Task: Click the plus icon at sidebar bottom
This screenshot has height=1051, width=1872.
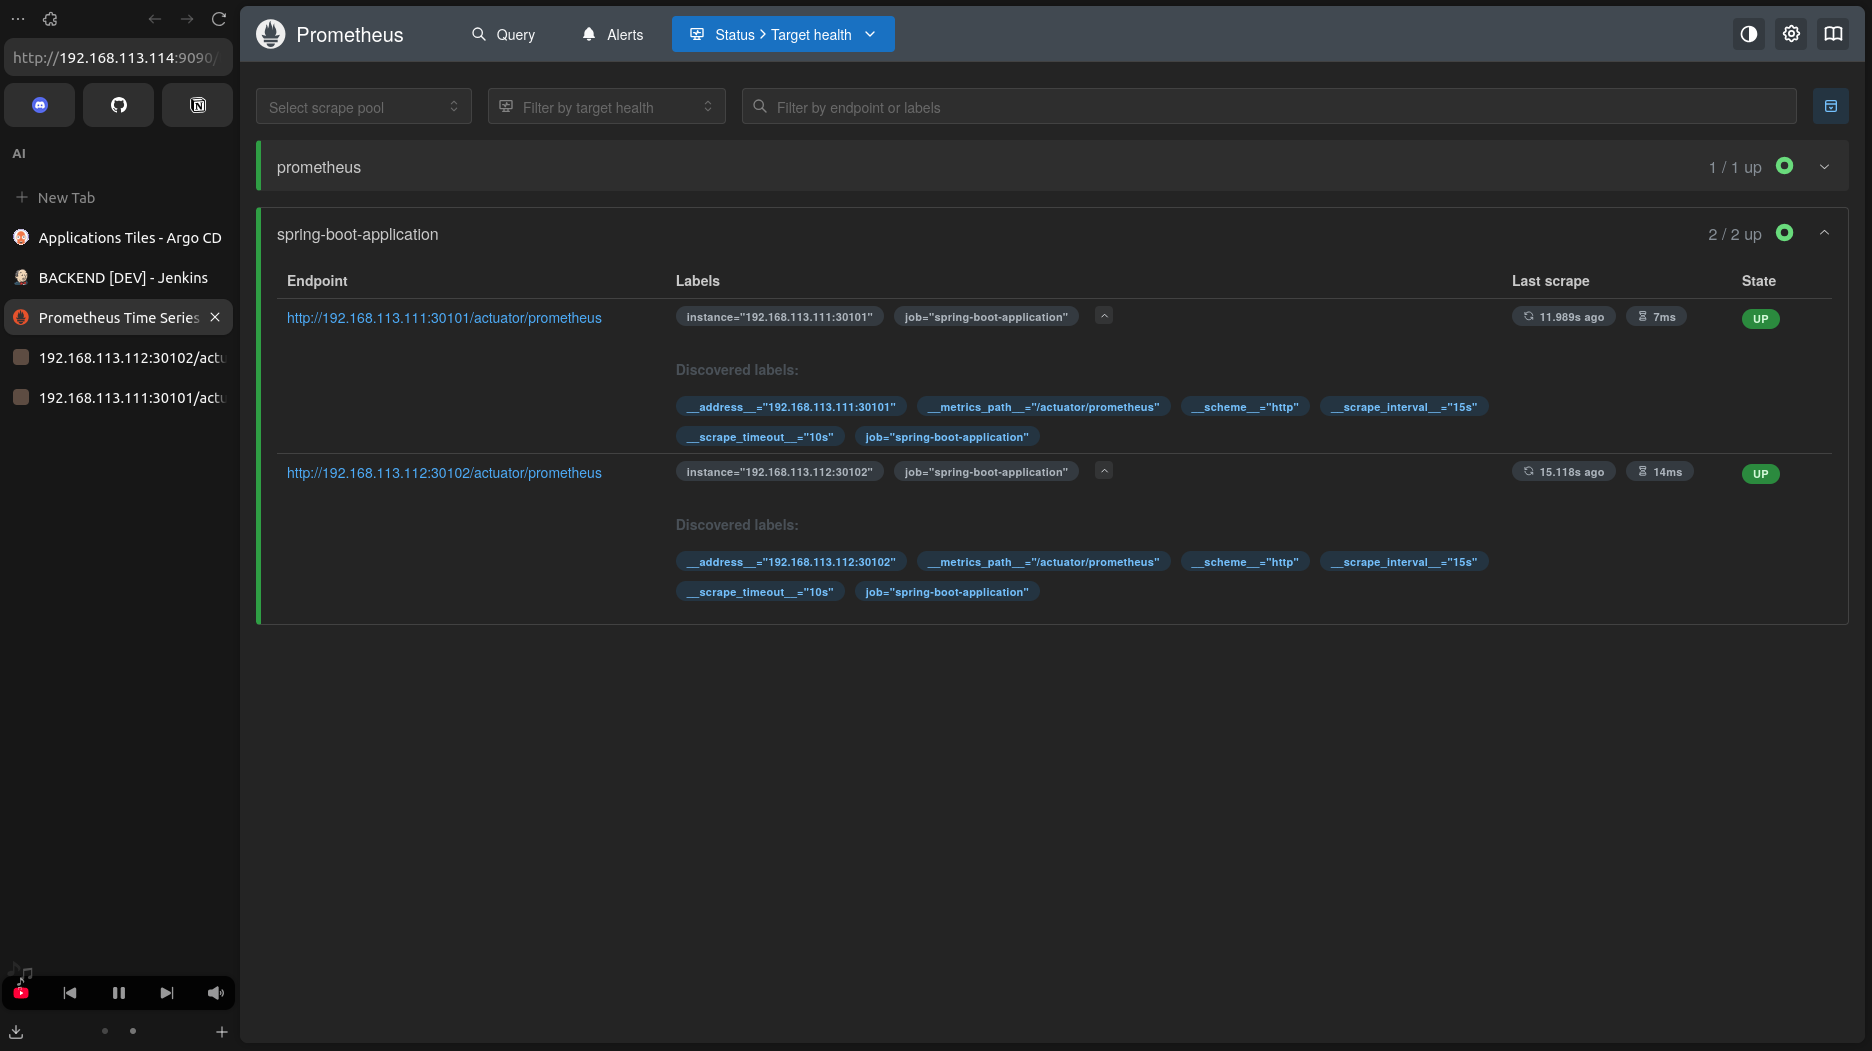Action: 222,1032
